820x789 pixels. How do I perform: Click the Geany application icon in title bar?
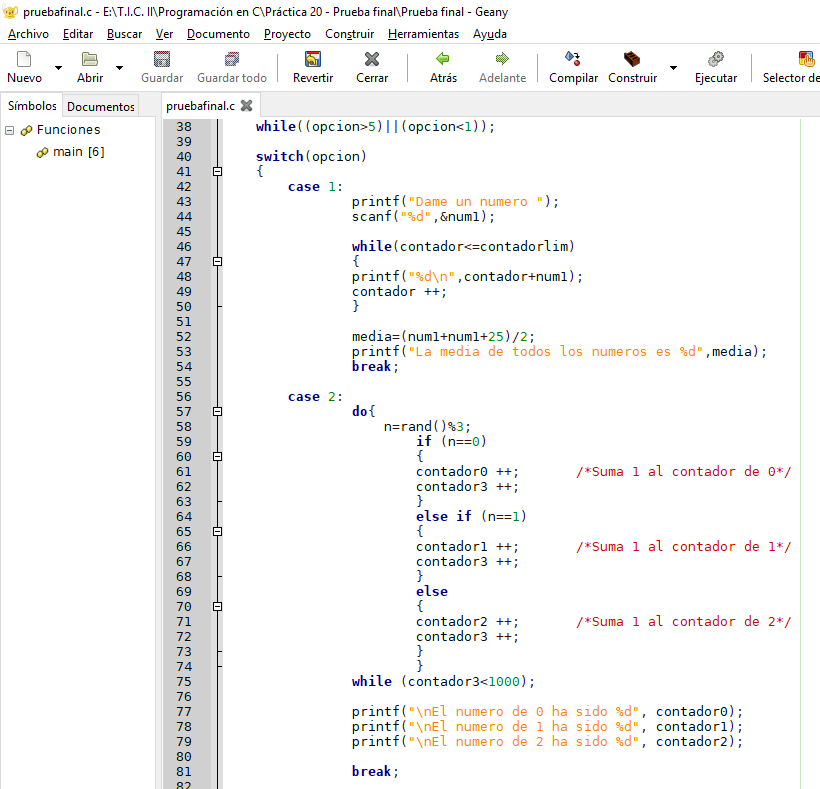[x=10, y=12]
